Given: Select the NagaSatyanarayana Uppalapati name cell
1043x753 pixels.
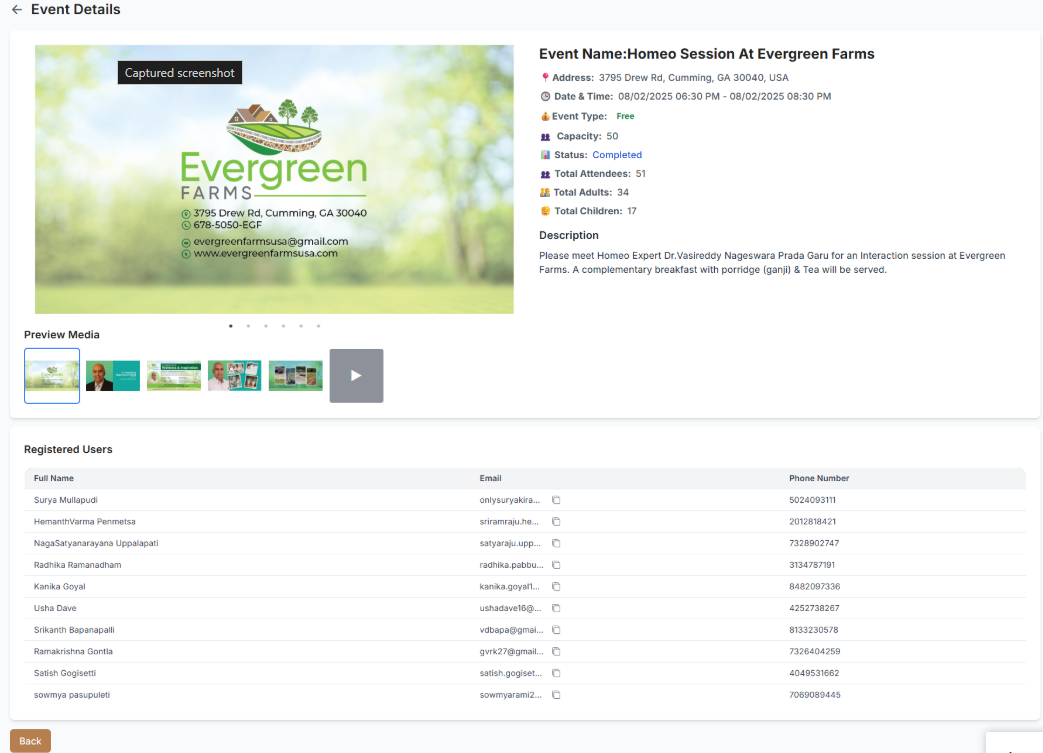Looking at the screenshot, I should point(96,543).
